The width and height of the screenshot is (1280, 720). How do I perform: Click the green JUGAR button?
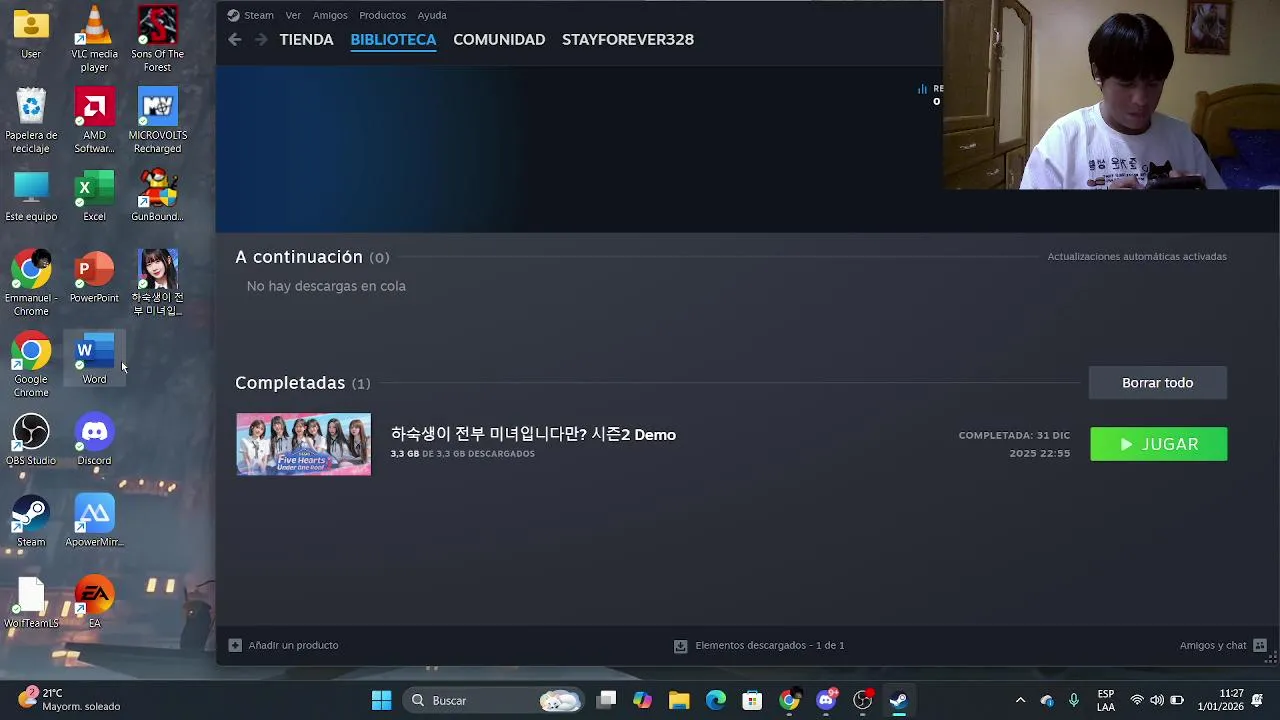(x=1158, y=444)
